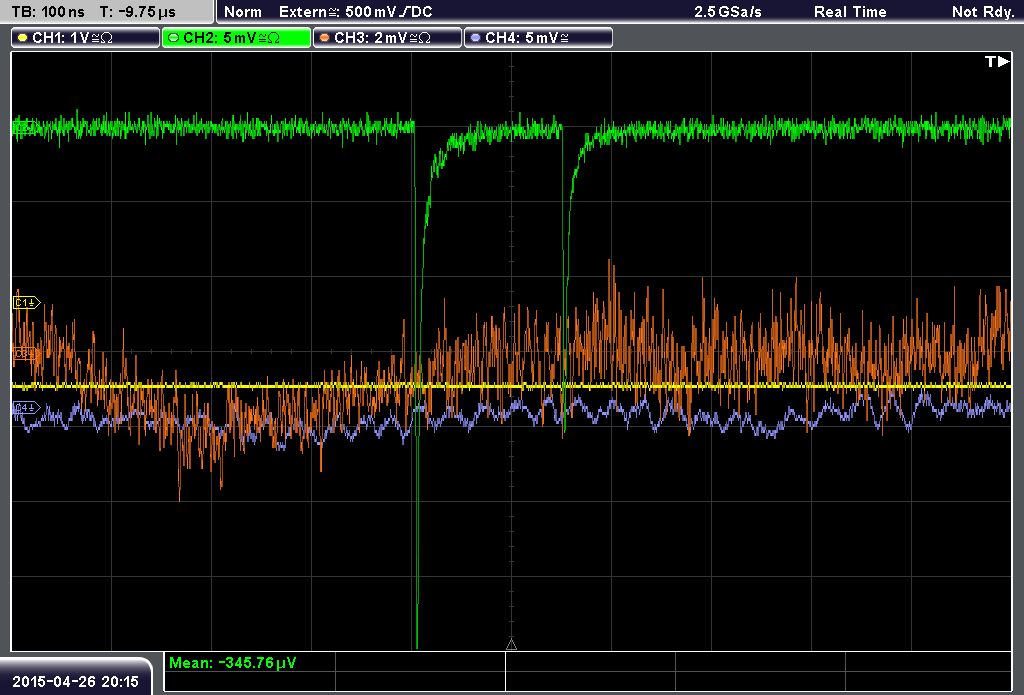Click the T: -9.75 µs trigger offset
Image resolution: width=1024 pixels, height=695 pixels.
click(138, 12)
